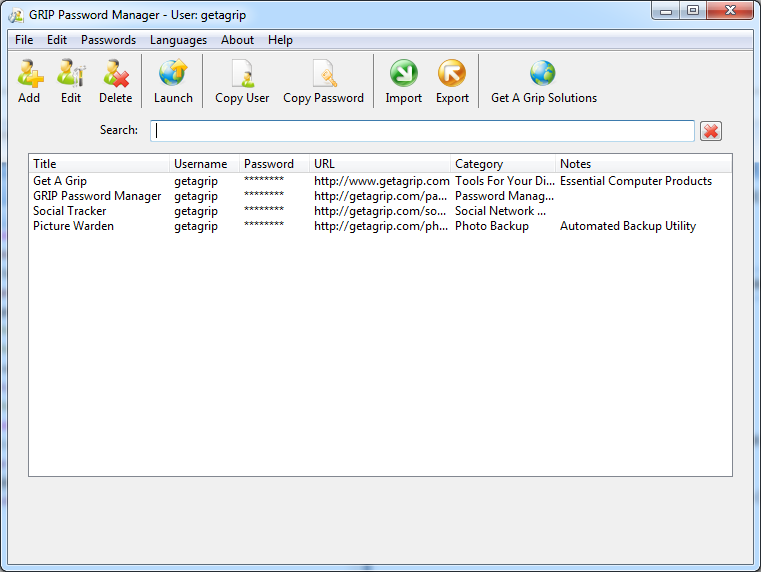Sort by the Category column header

pyautogui.click(x=503, y=163)
